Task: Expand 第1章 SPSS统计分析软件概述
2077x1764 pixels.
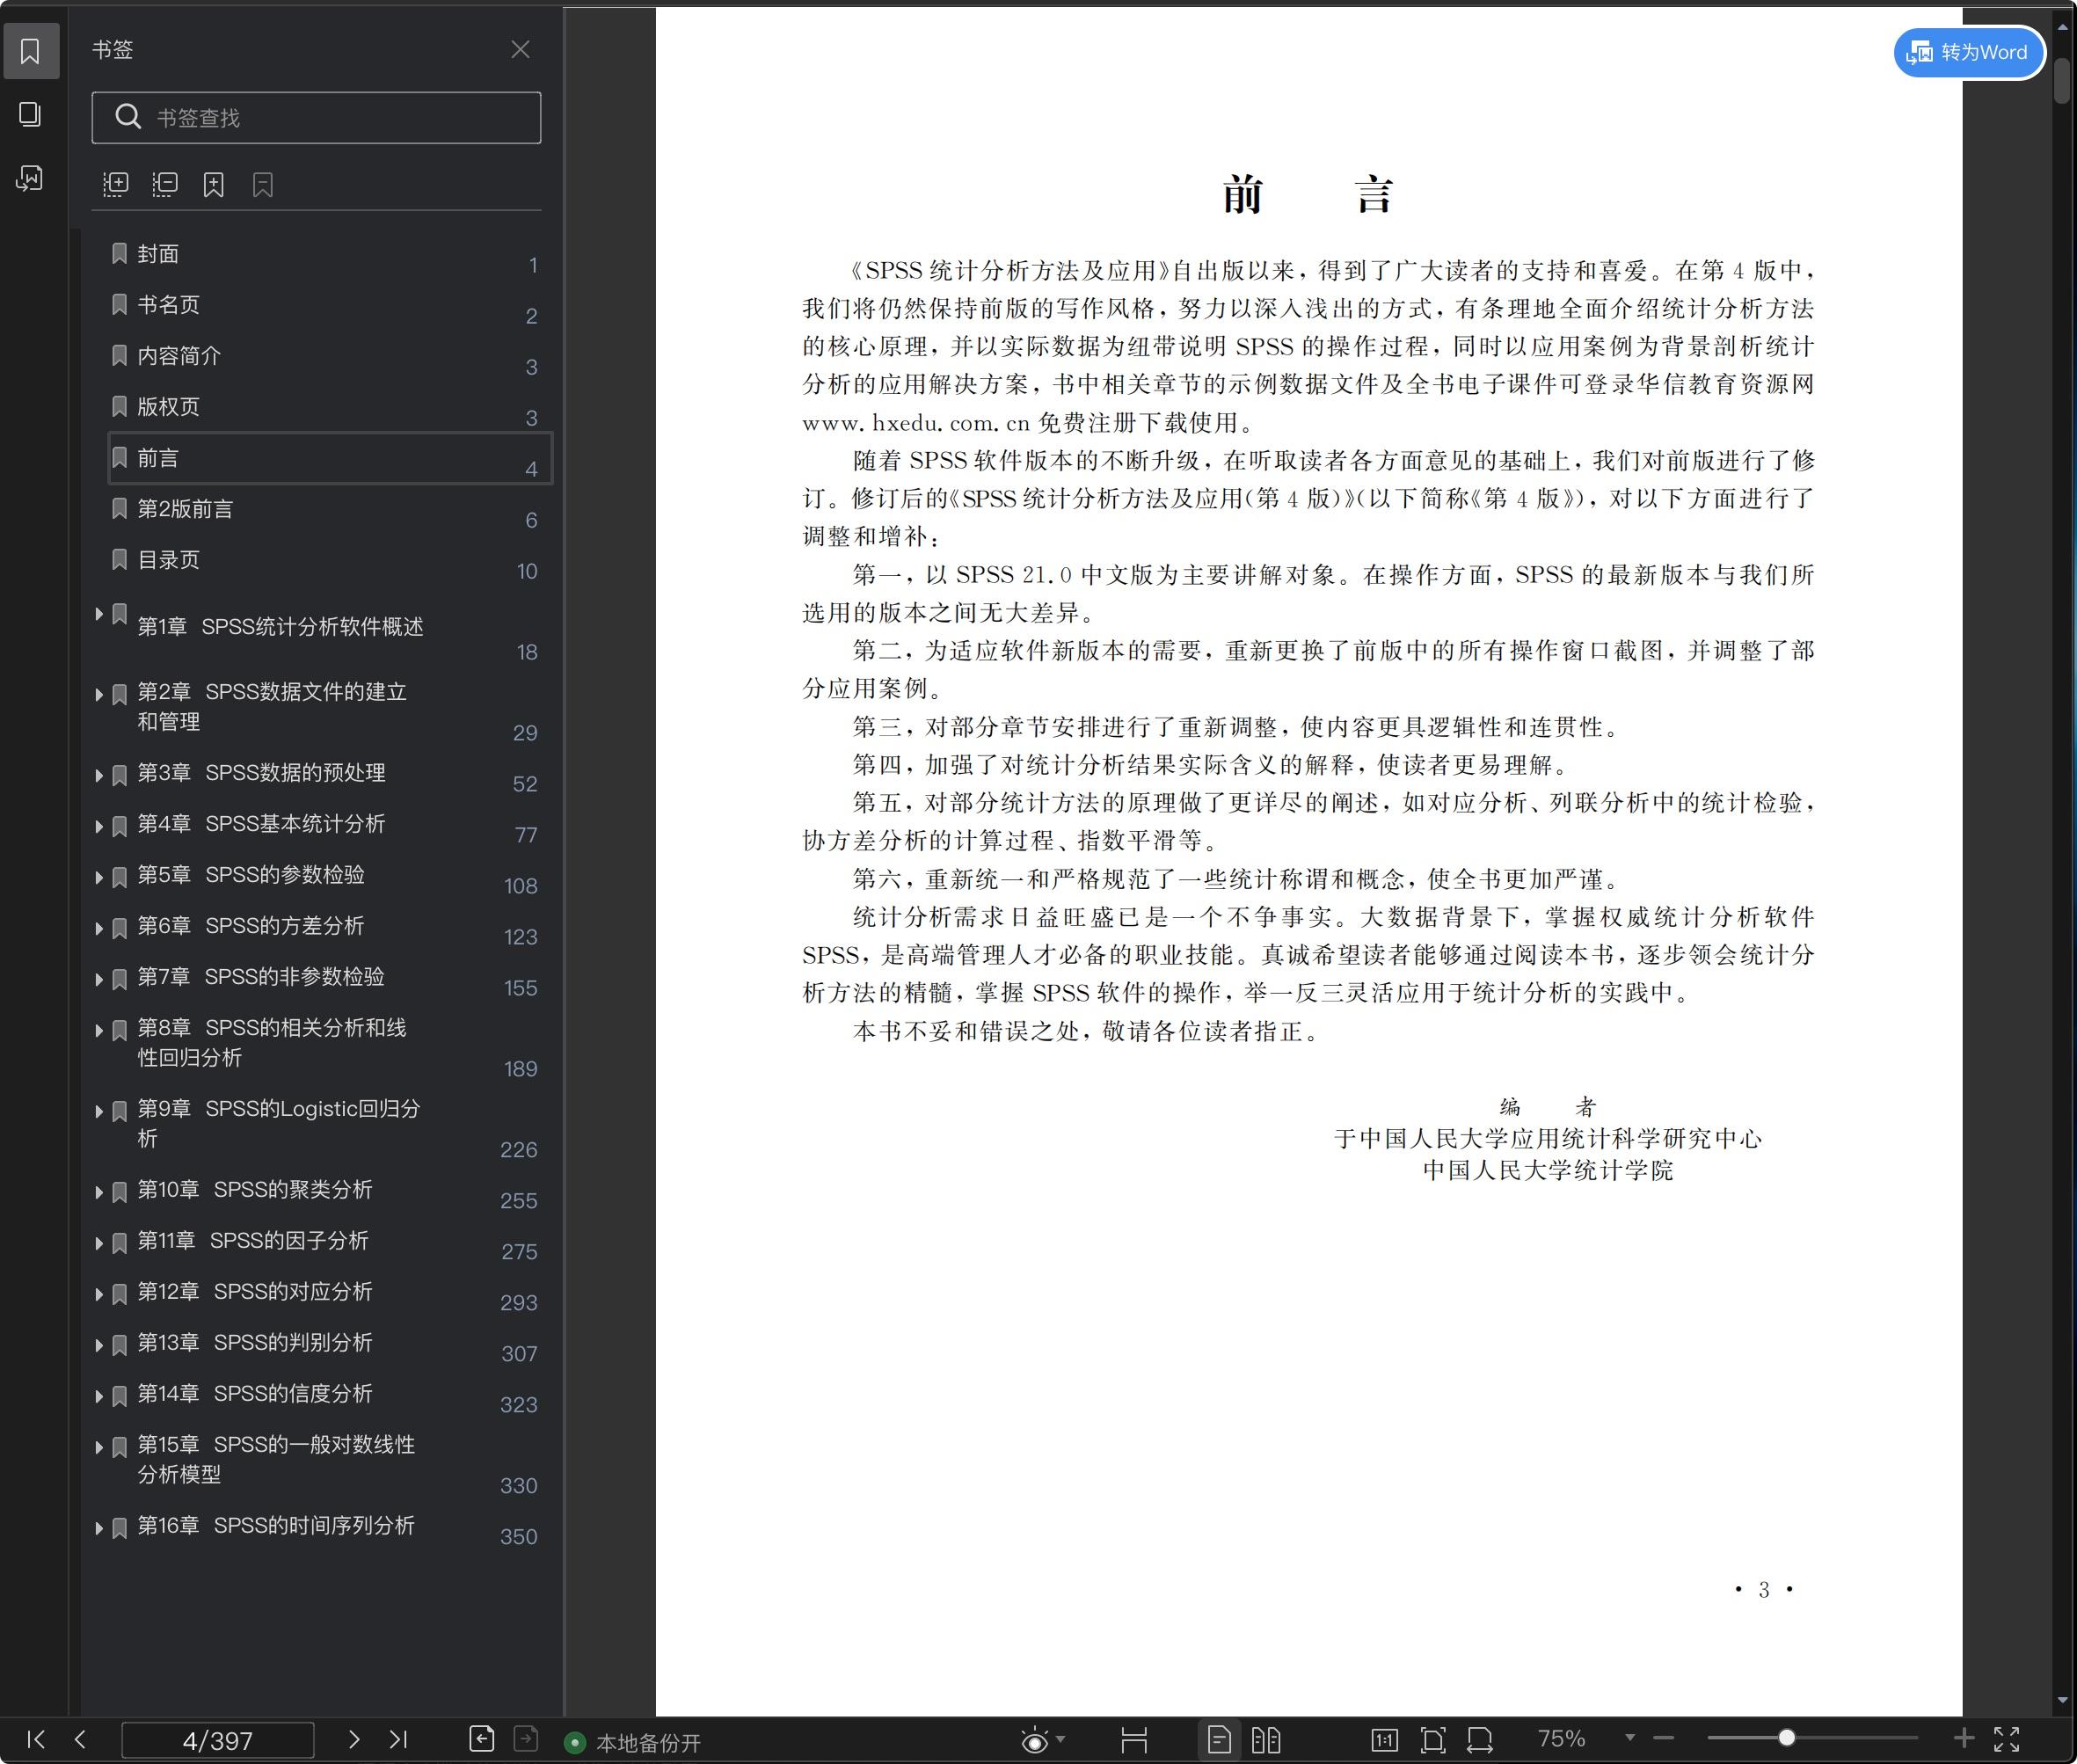Action: click(99, 614)
